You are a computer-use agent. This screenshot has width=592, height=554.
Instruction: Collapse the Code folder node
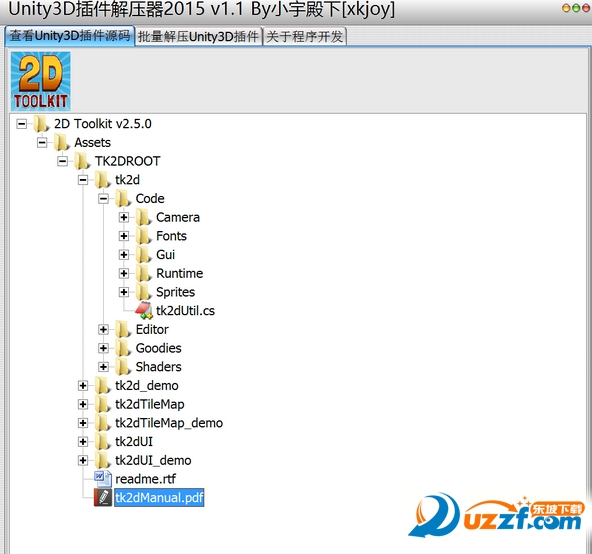click(x=103, y=199)
